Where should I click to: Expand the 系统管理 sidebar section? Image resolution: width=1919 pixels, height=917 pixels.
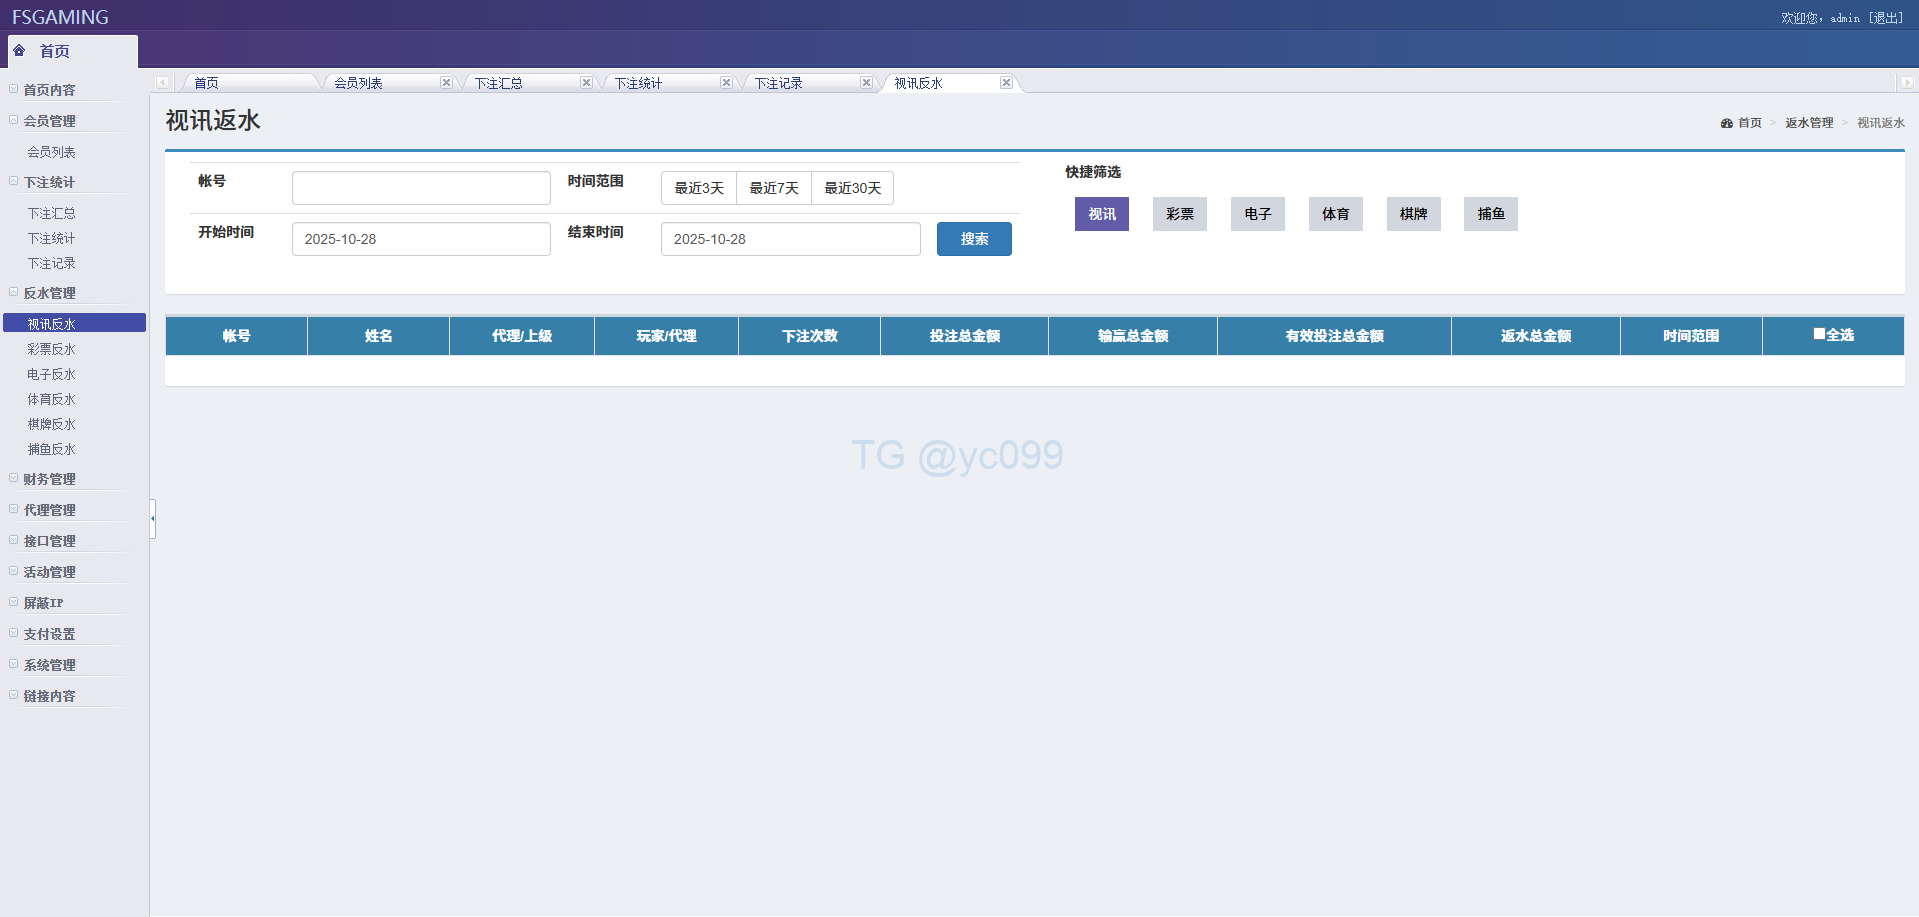tap(49, 665)
